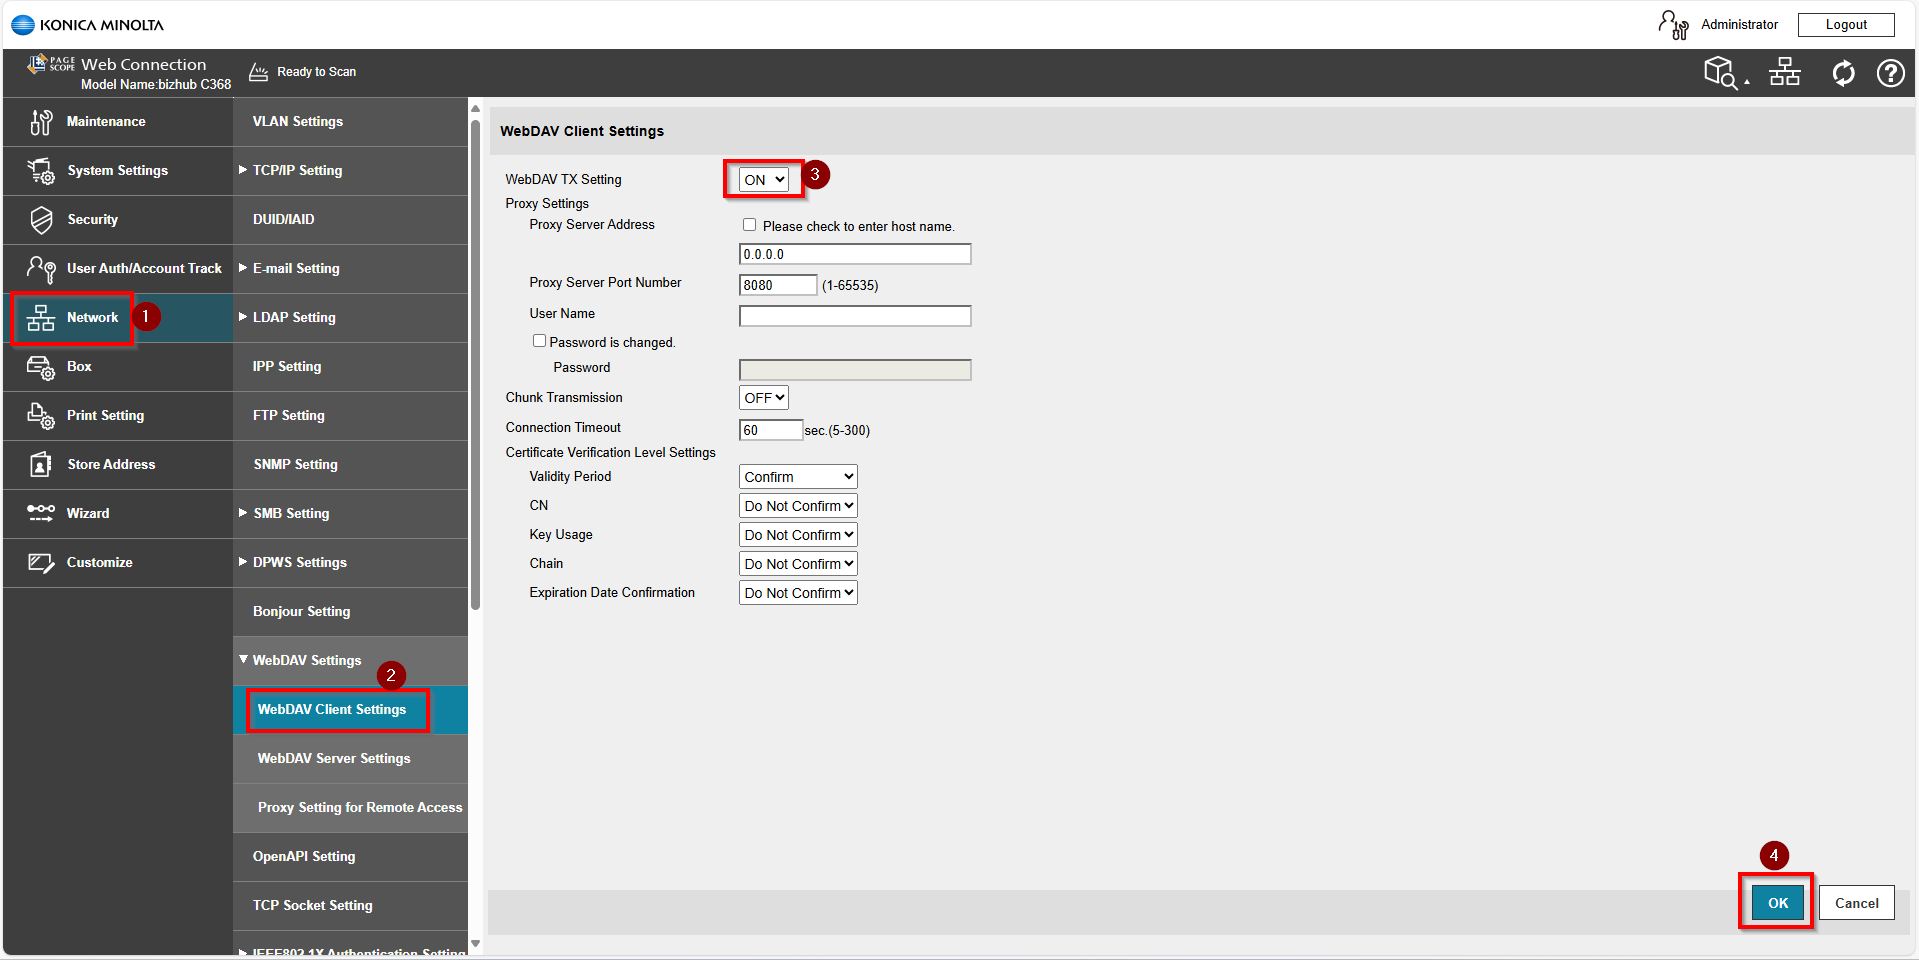The image size is (1919, 960).
Task: Open the help question mark icon
Action: coord(1890,72)
